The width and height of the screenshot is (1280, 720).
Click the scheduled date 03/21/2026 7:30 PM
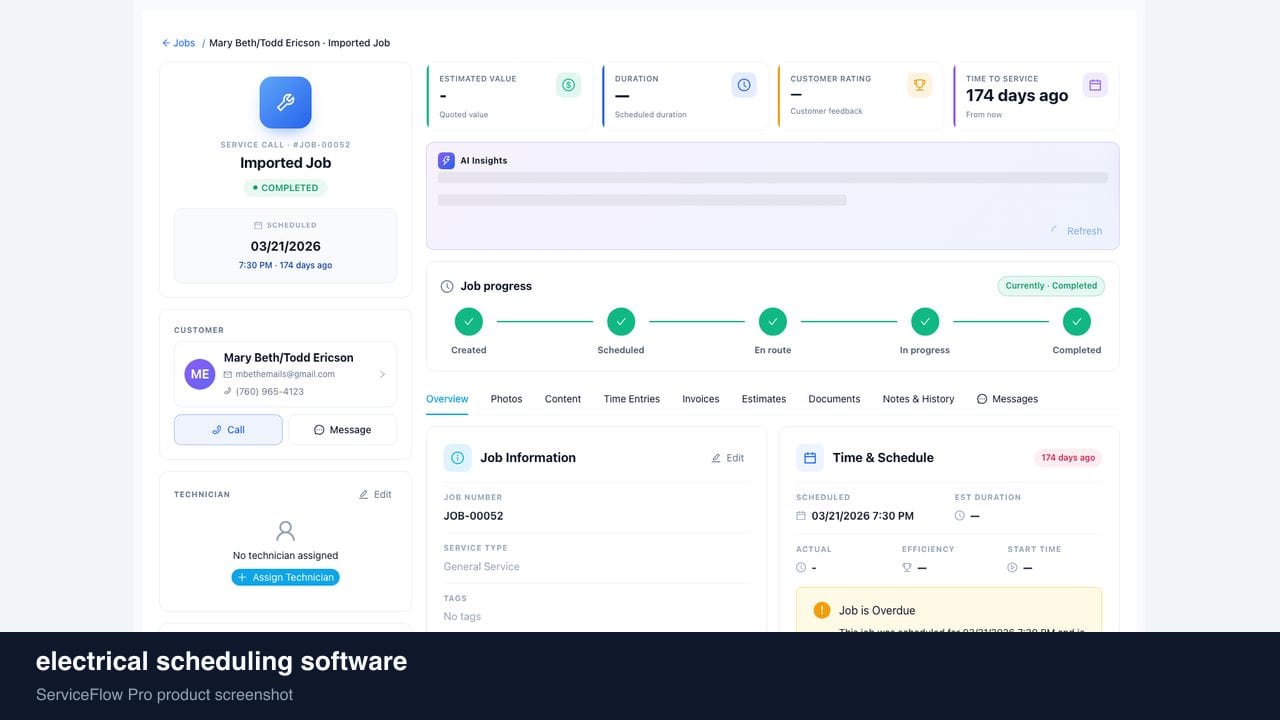coord(862,516)
